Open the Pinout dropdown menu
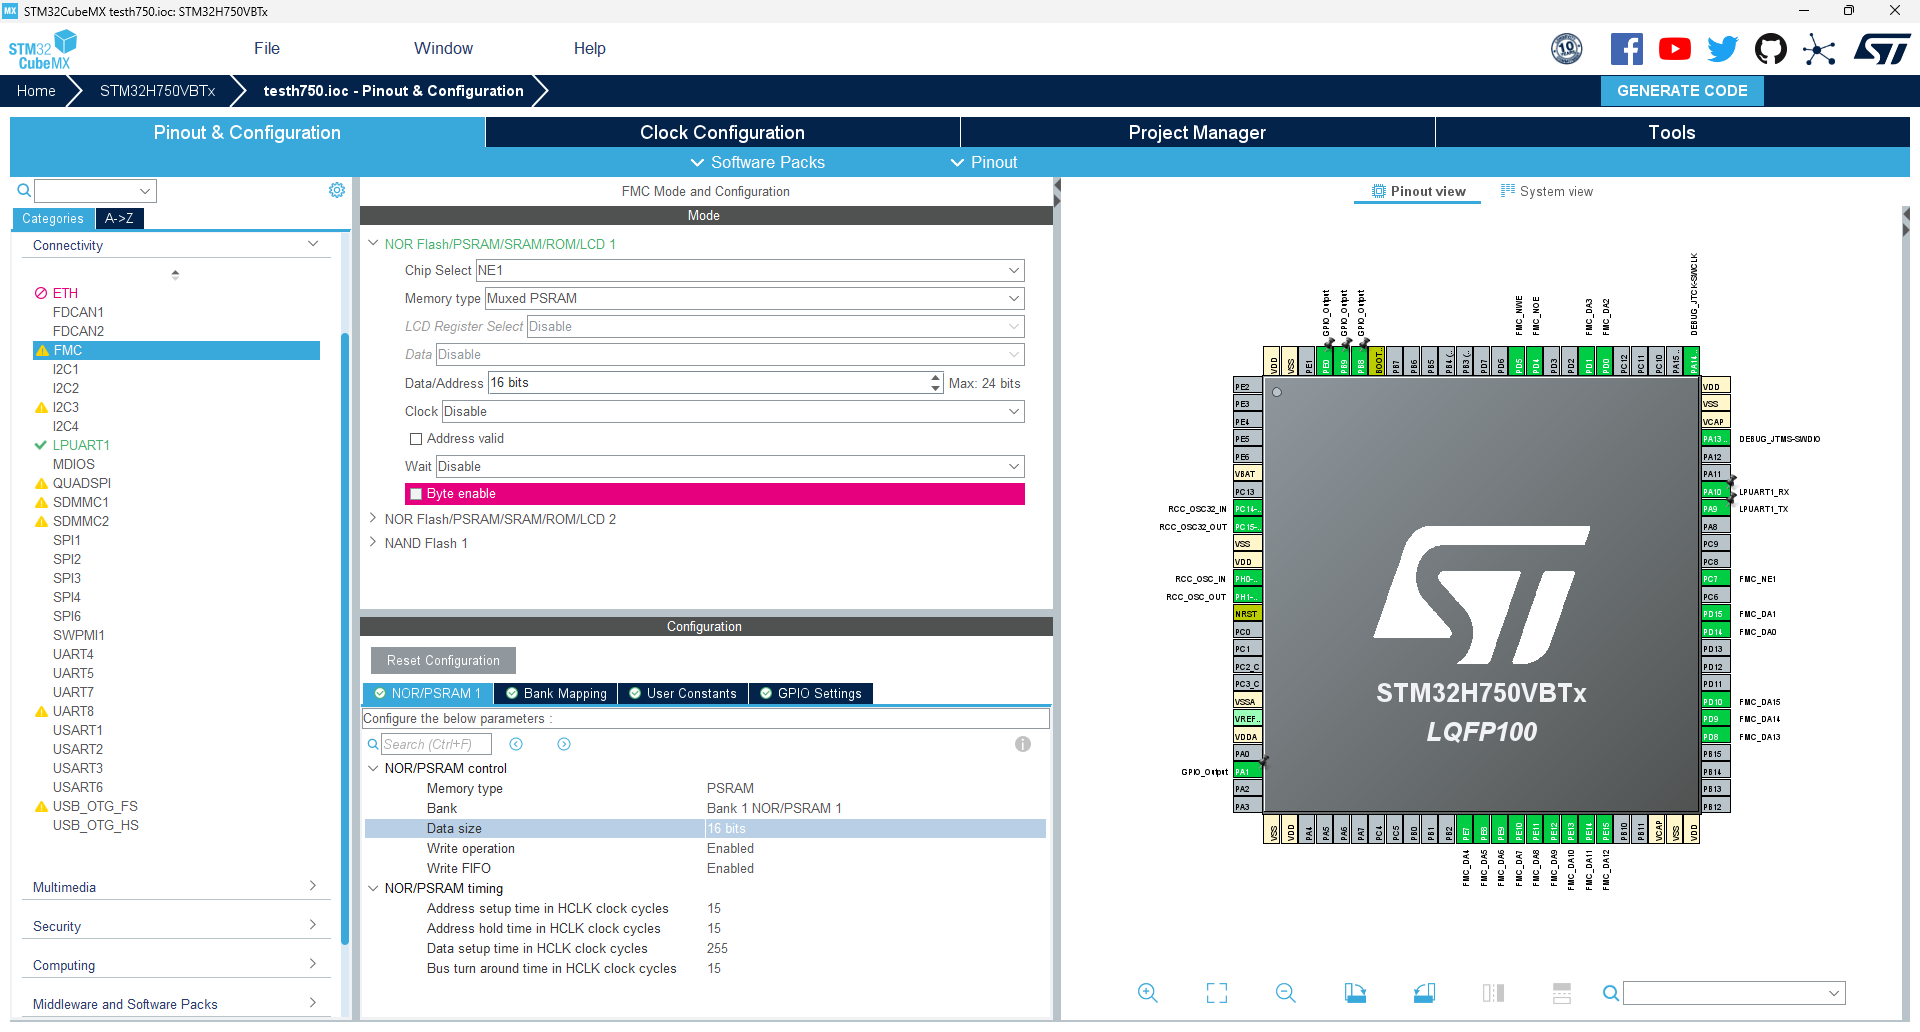 click(x=984, y=162)
